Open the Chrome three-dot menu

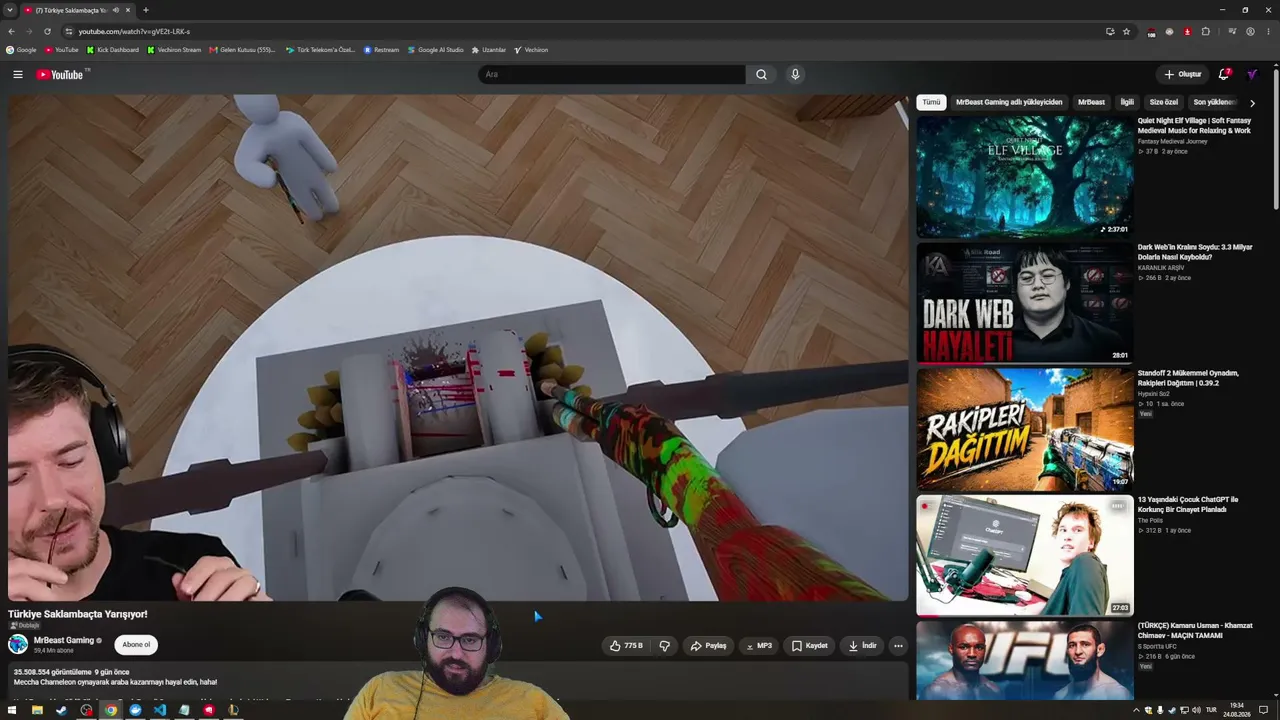coord(1268,31)
